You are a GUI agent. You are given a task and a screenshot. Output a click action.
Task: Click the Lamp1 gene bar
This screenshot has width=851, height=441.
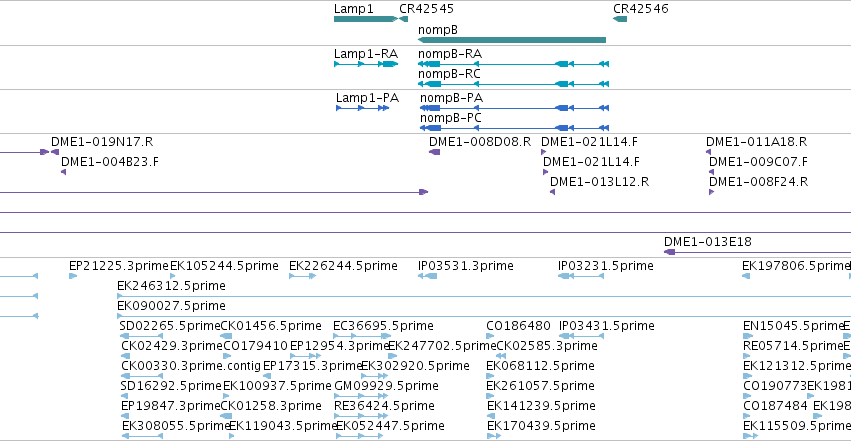pyautogui.click(x=365, y=19)
